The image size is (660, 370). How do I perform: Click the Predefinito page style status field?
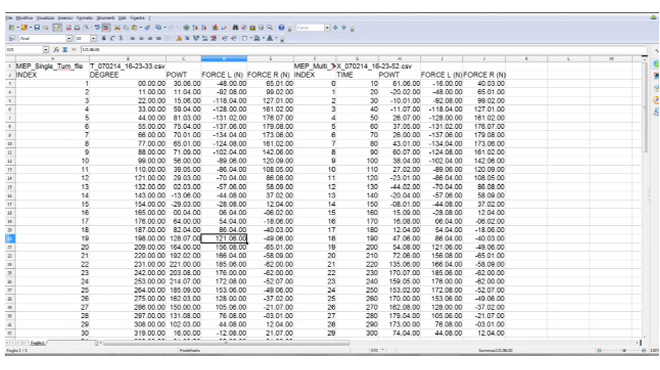click(x=190, y=350)
